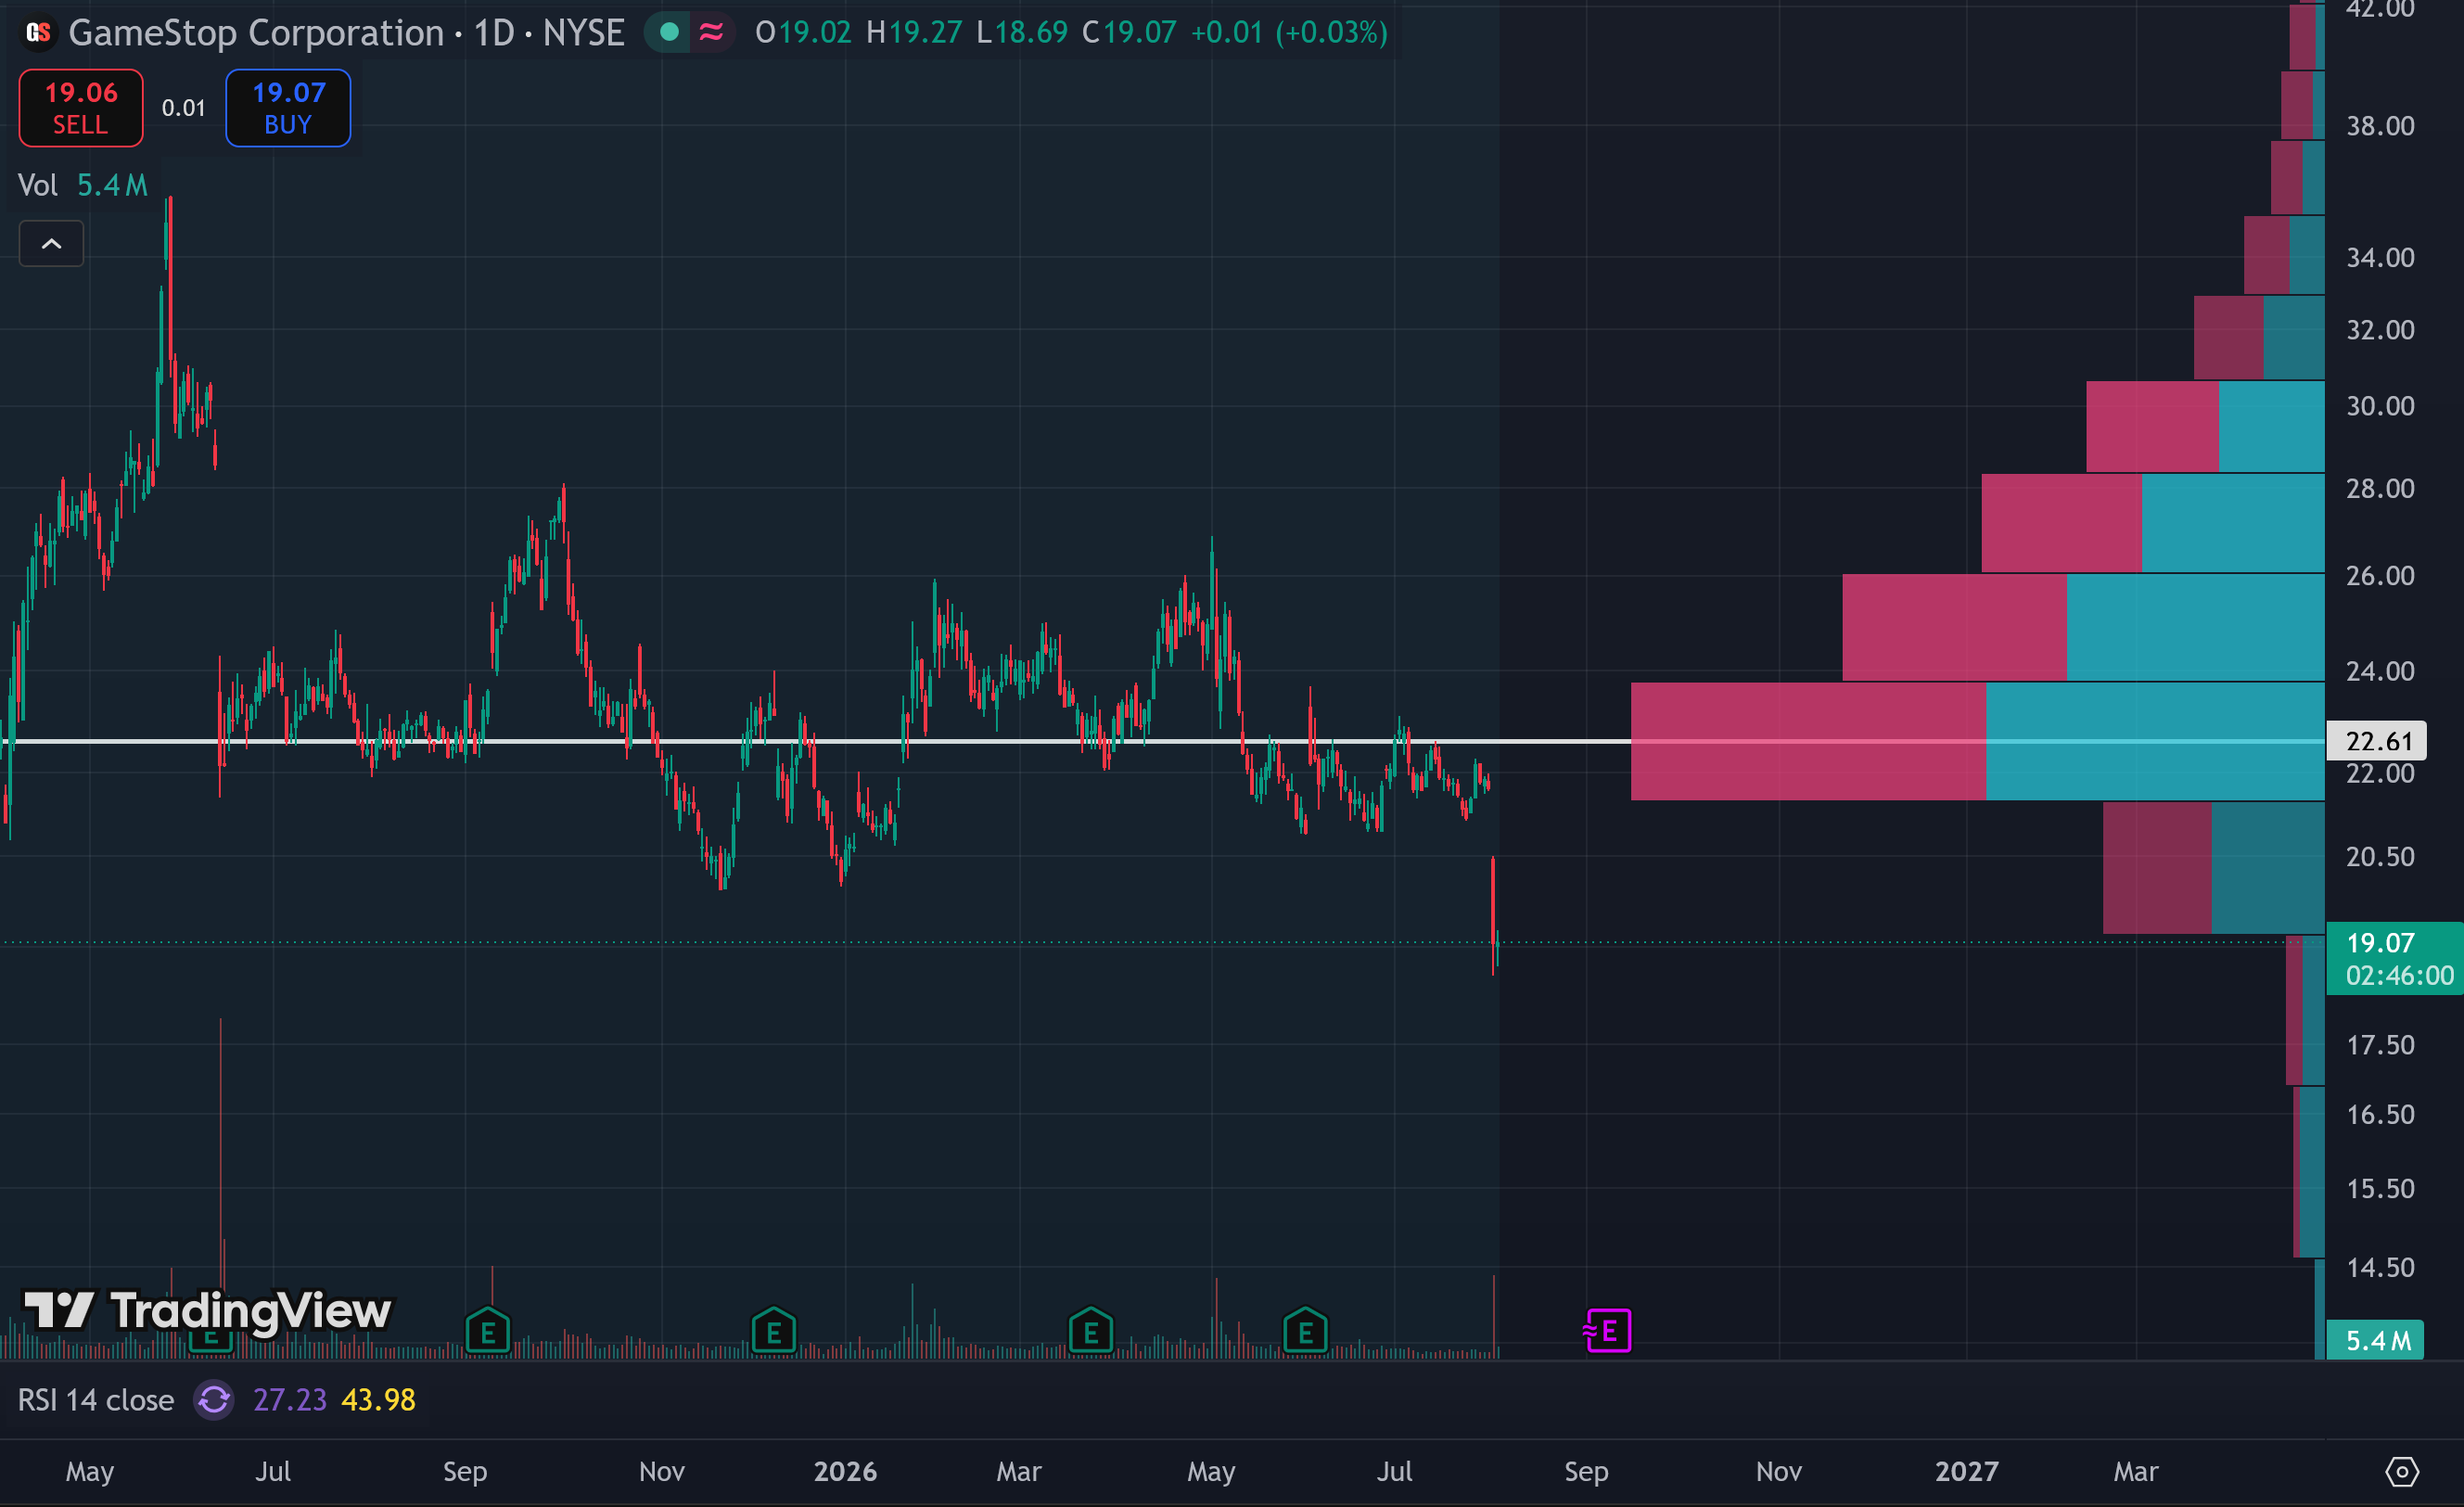The height and width of the screenshot is (1507, 2464).
Task: Click the 34.00 price axis tick
Action: point(2380,258)
